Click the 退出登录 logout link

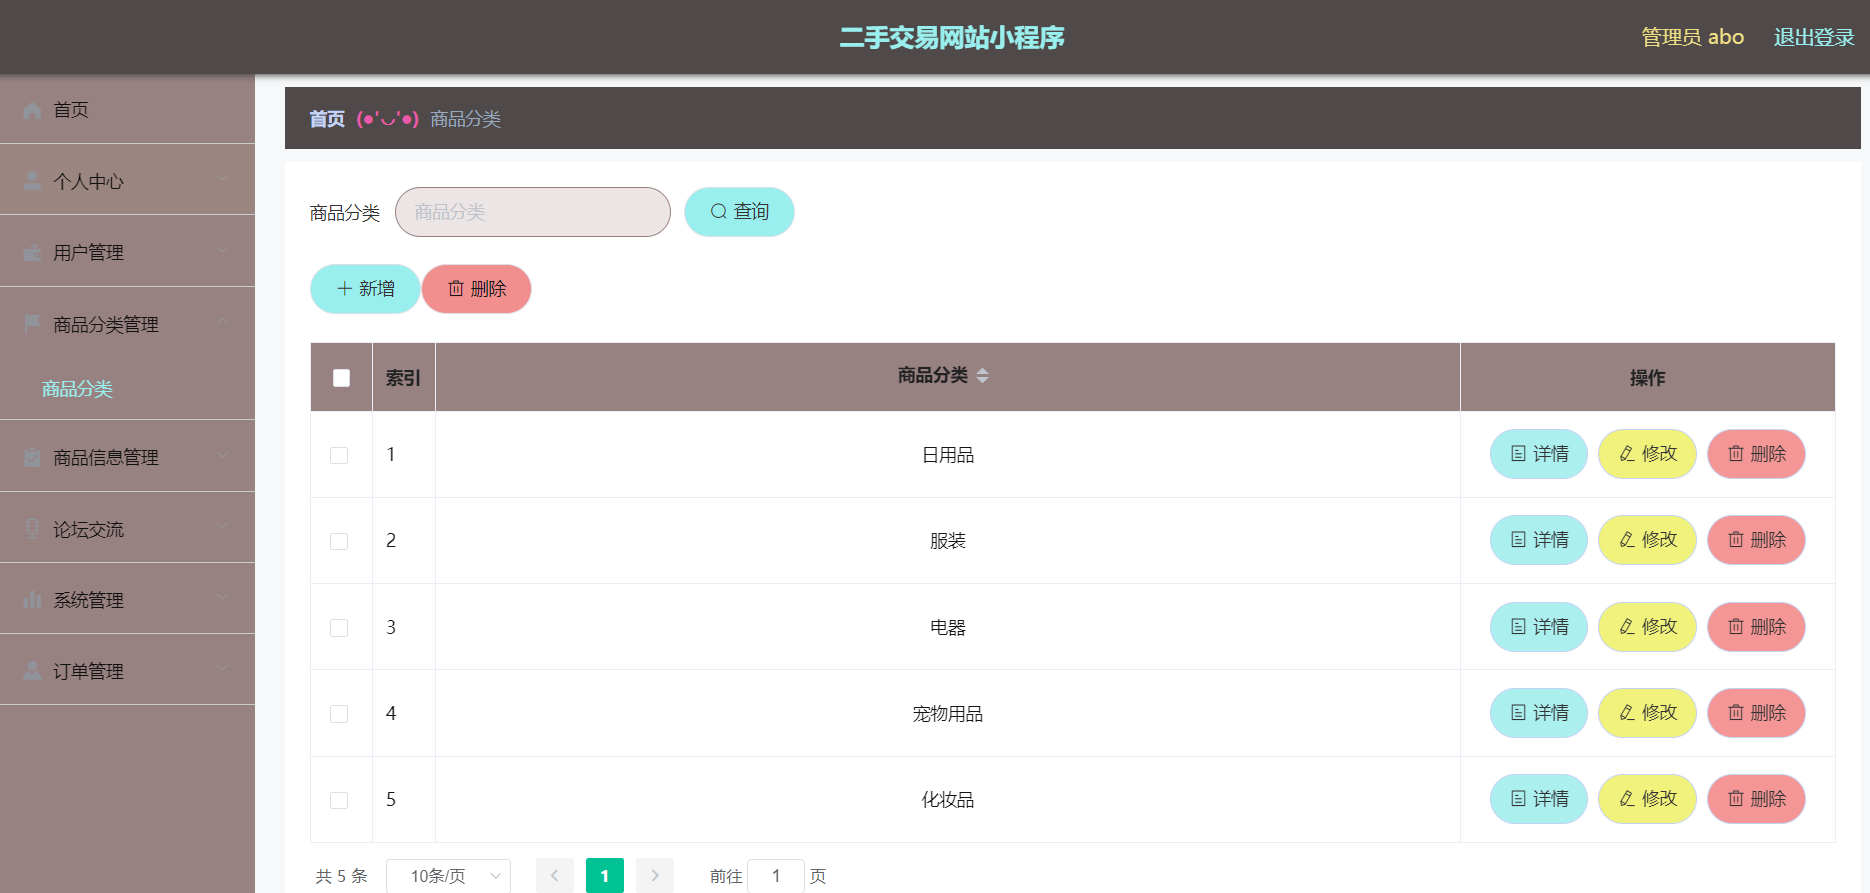coord(1813,37)
